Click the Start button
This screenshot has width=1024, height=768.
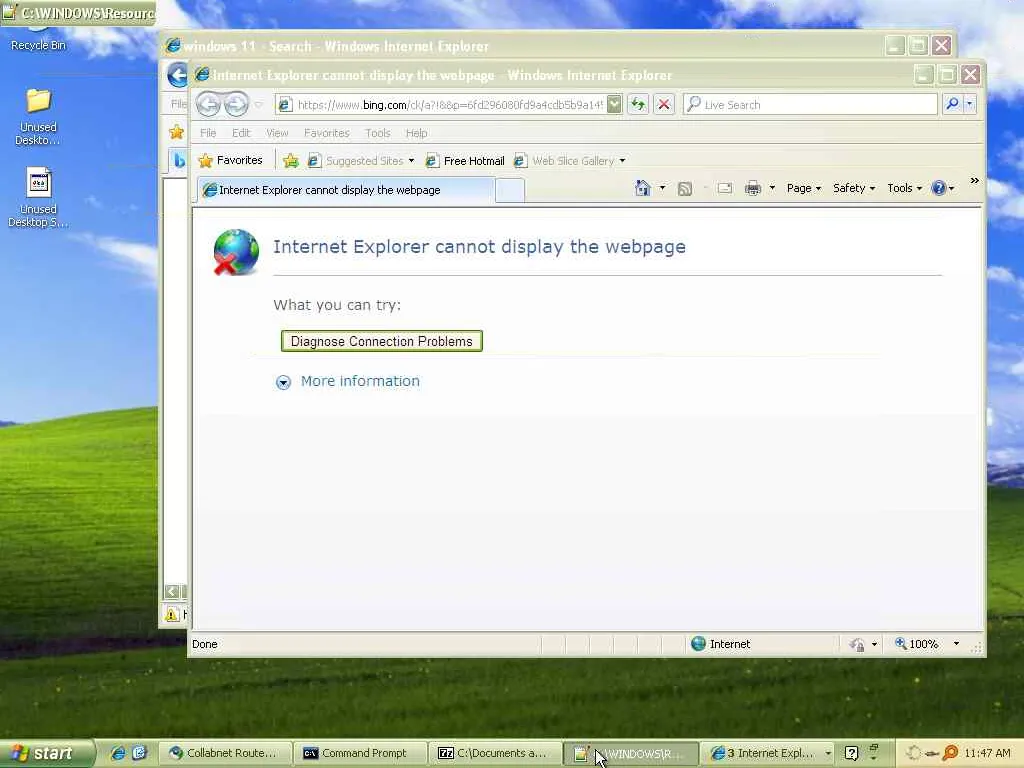(x=46, y=753)
